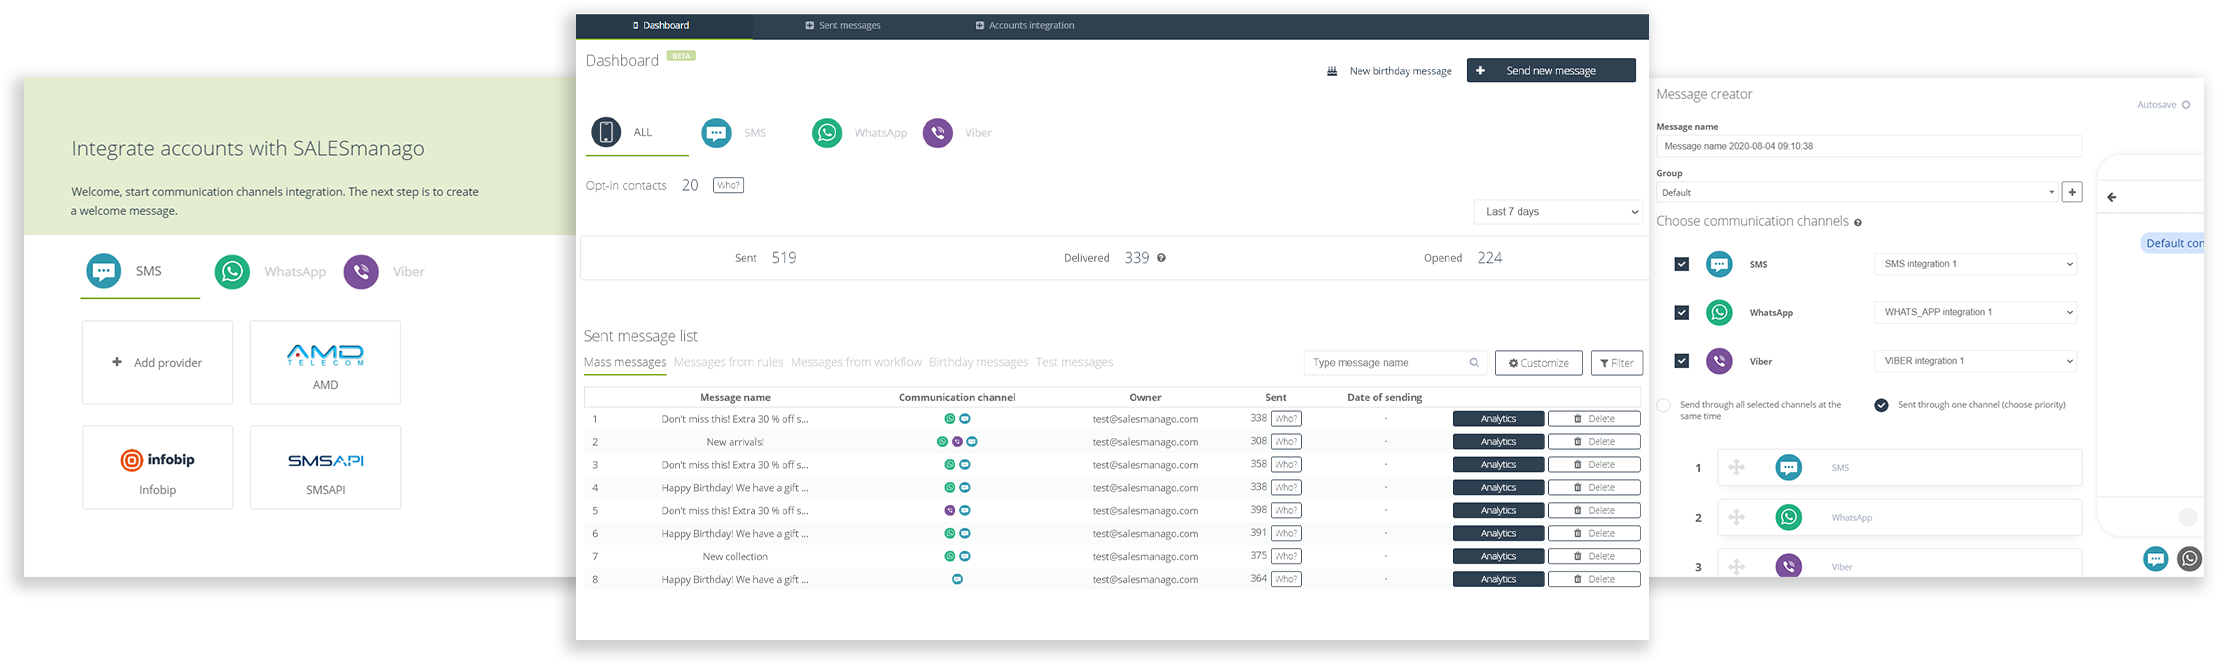Uncheck the SMS channel checkbox
Screen dimensions: 2218x665
pos(1682,264)
